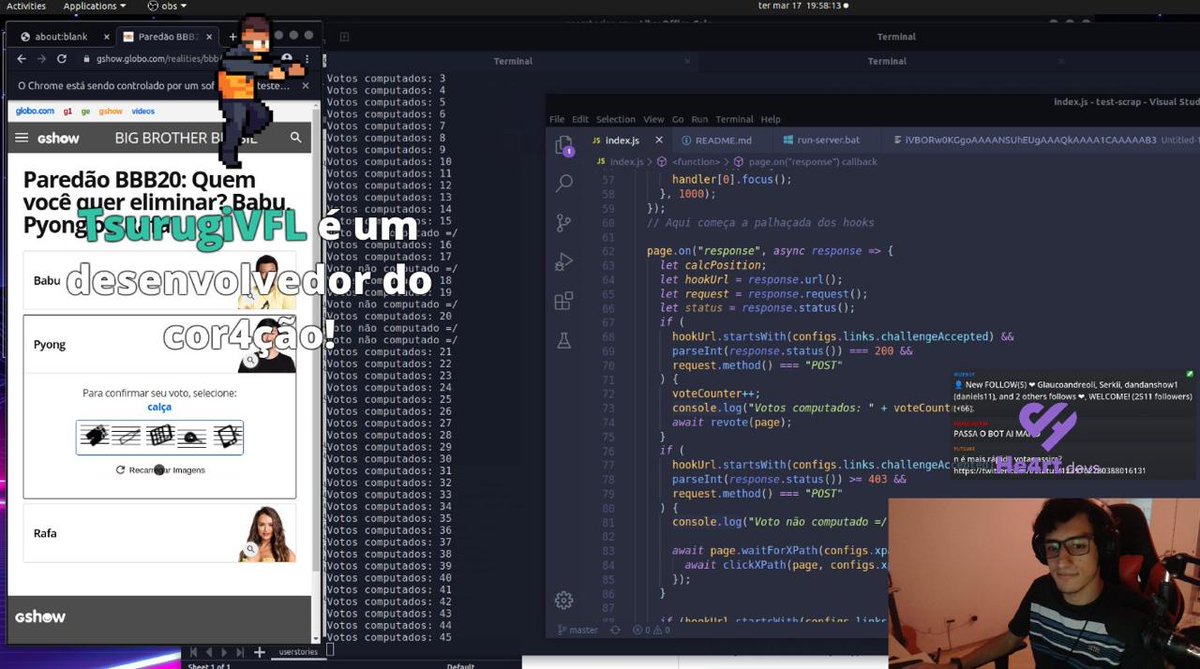Open the Run menu in VS Code
The width and height of the screenshot is (1200, 669).
(700, 119)
